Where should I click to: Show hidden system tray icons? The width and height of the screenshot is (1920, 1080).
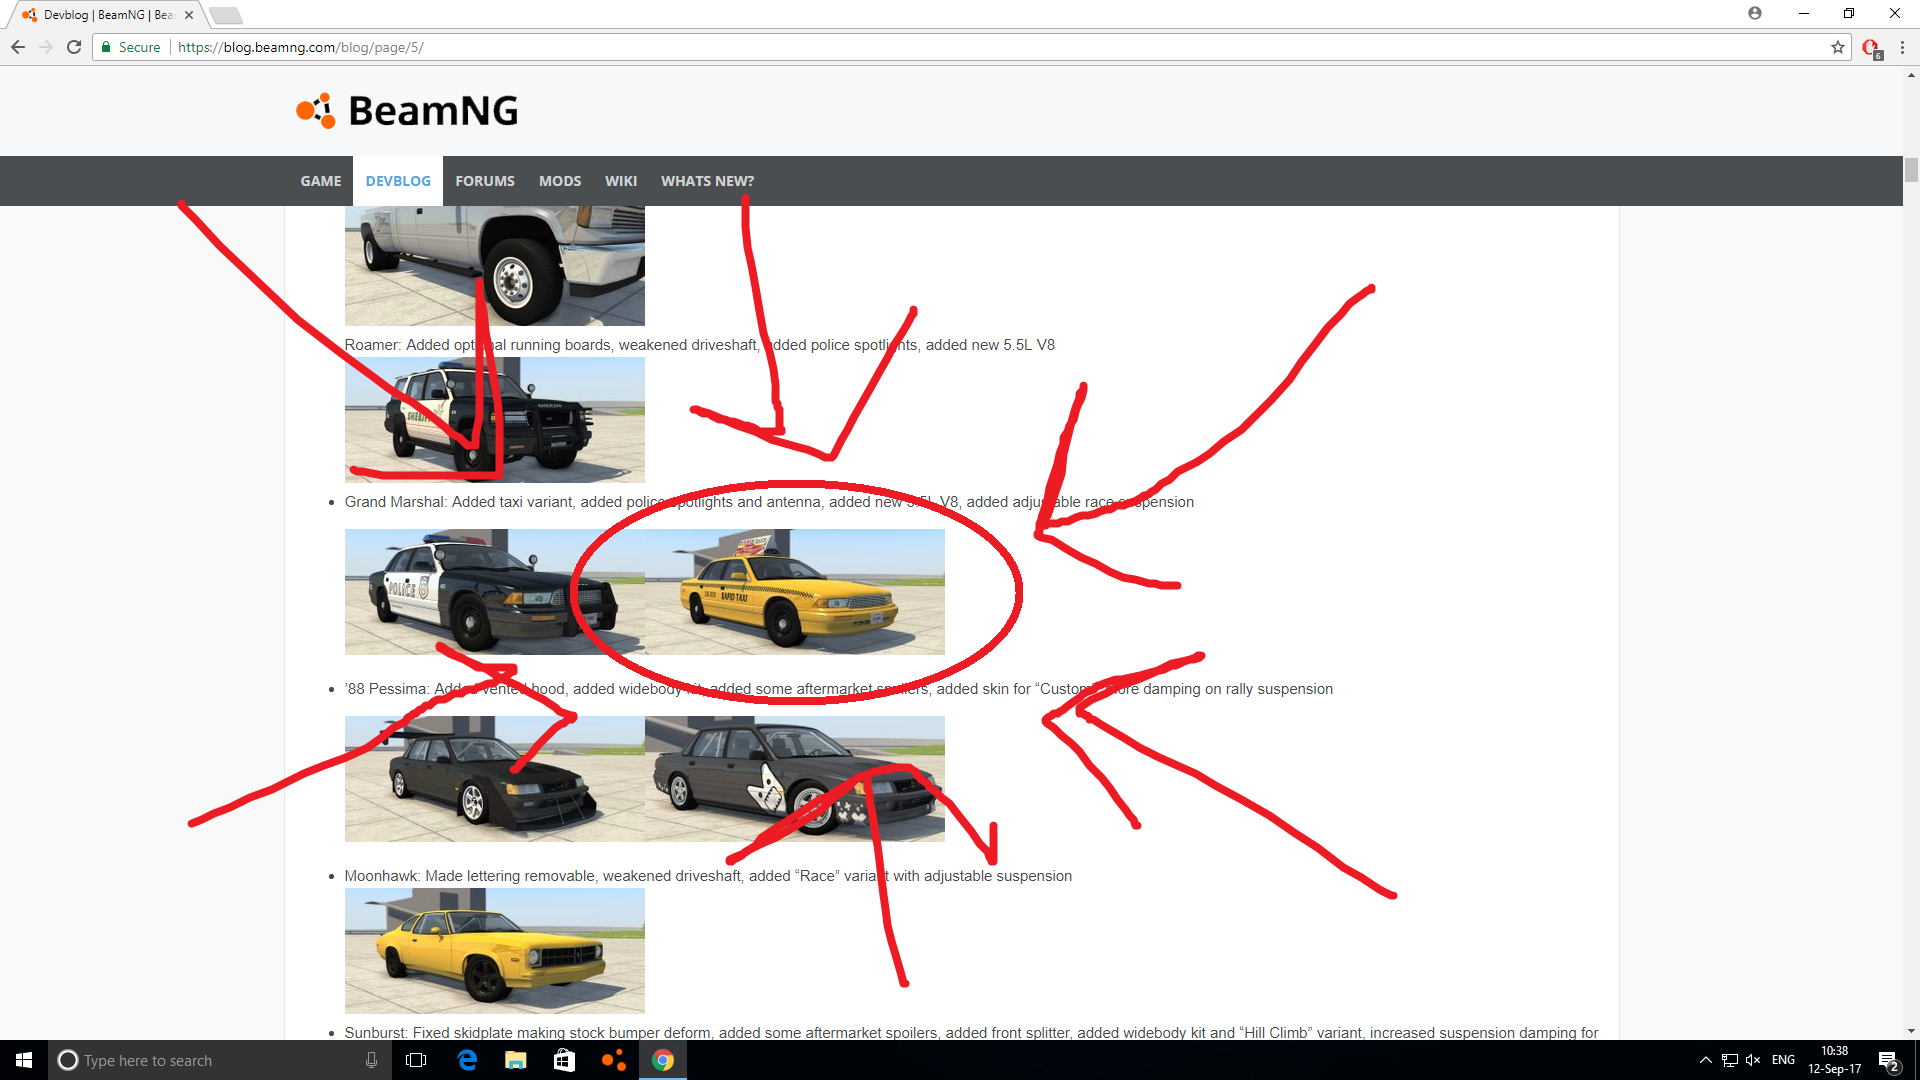click(x=1705, y=1060)
